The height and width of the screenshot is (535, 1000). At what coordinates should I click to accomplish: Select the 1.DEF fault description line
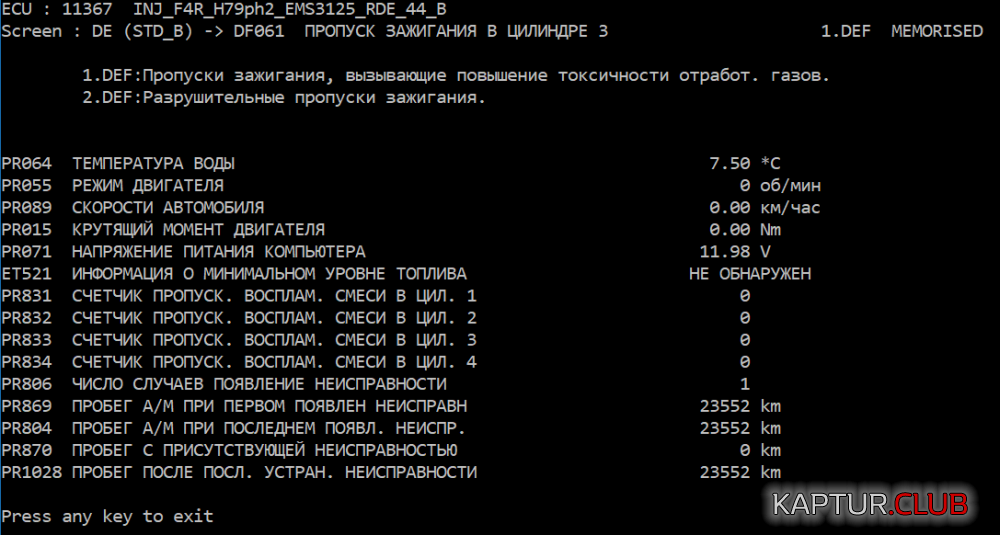(455, 76)
